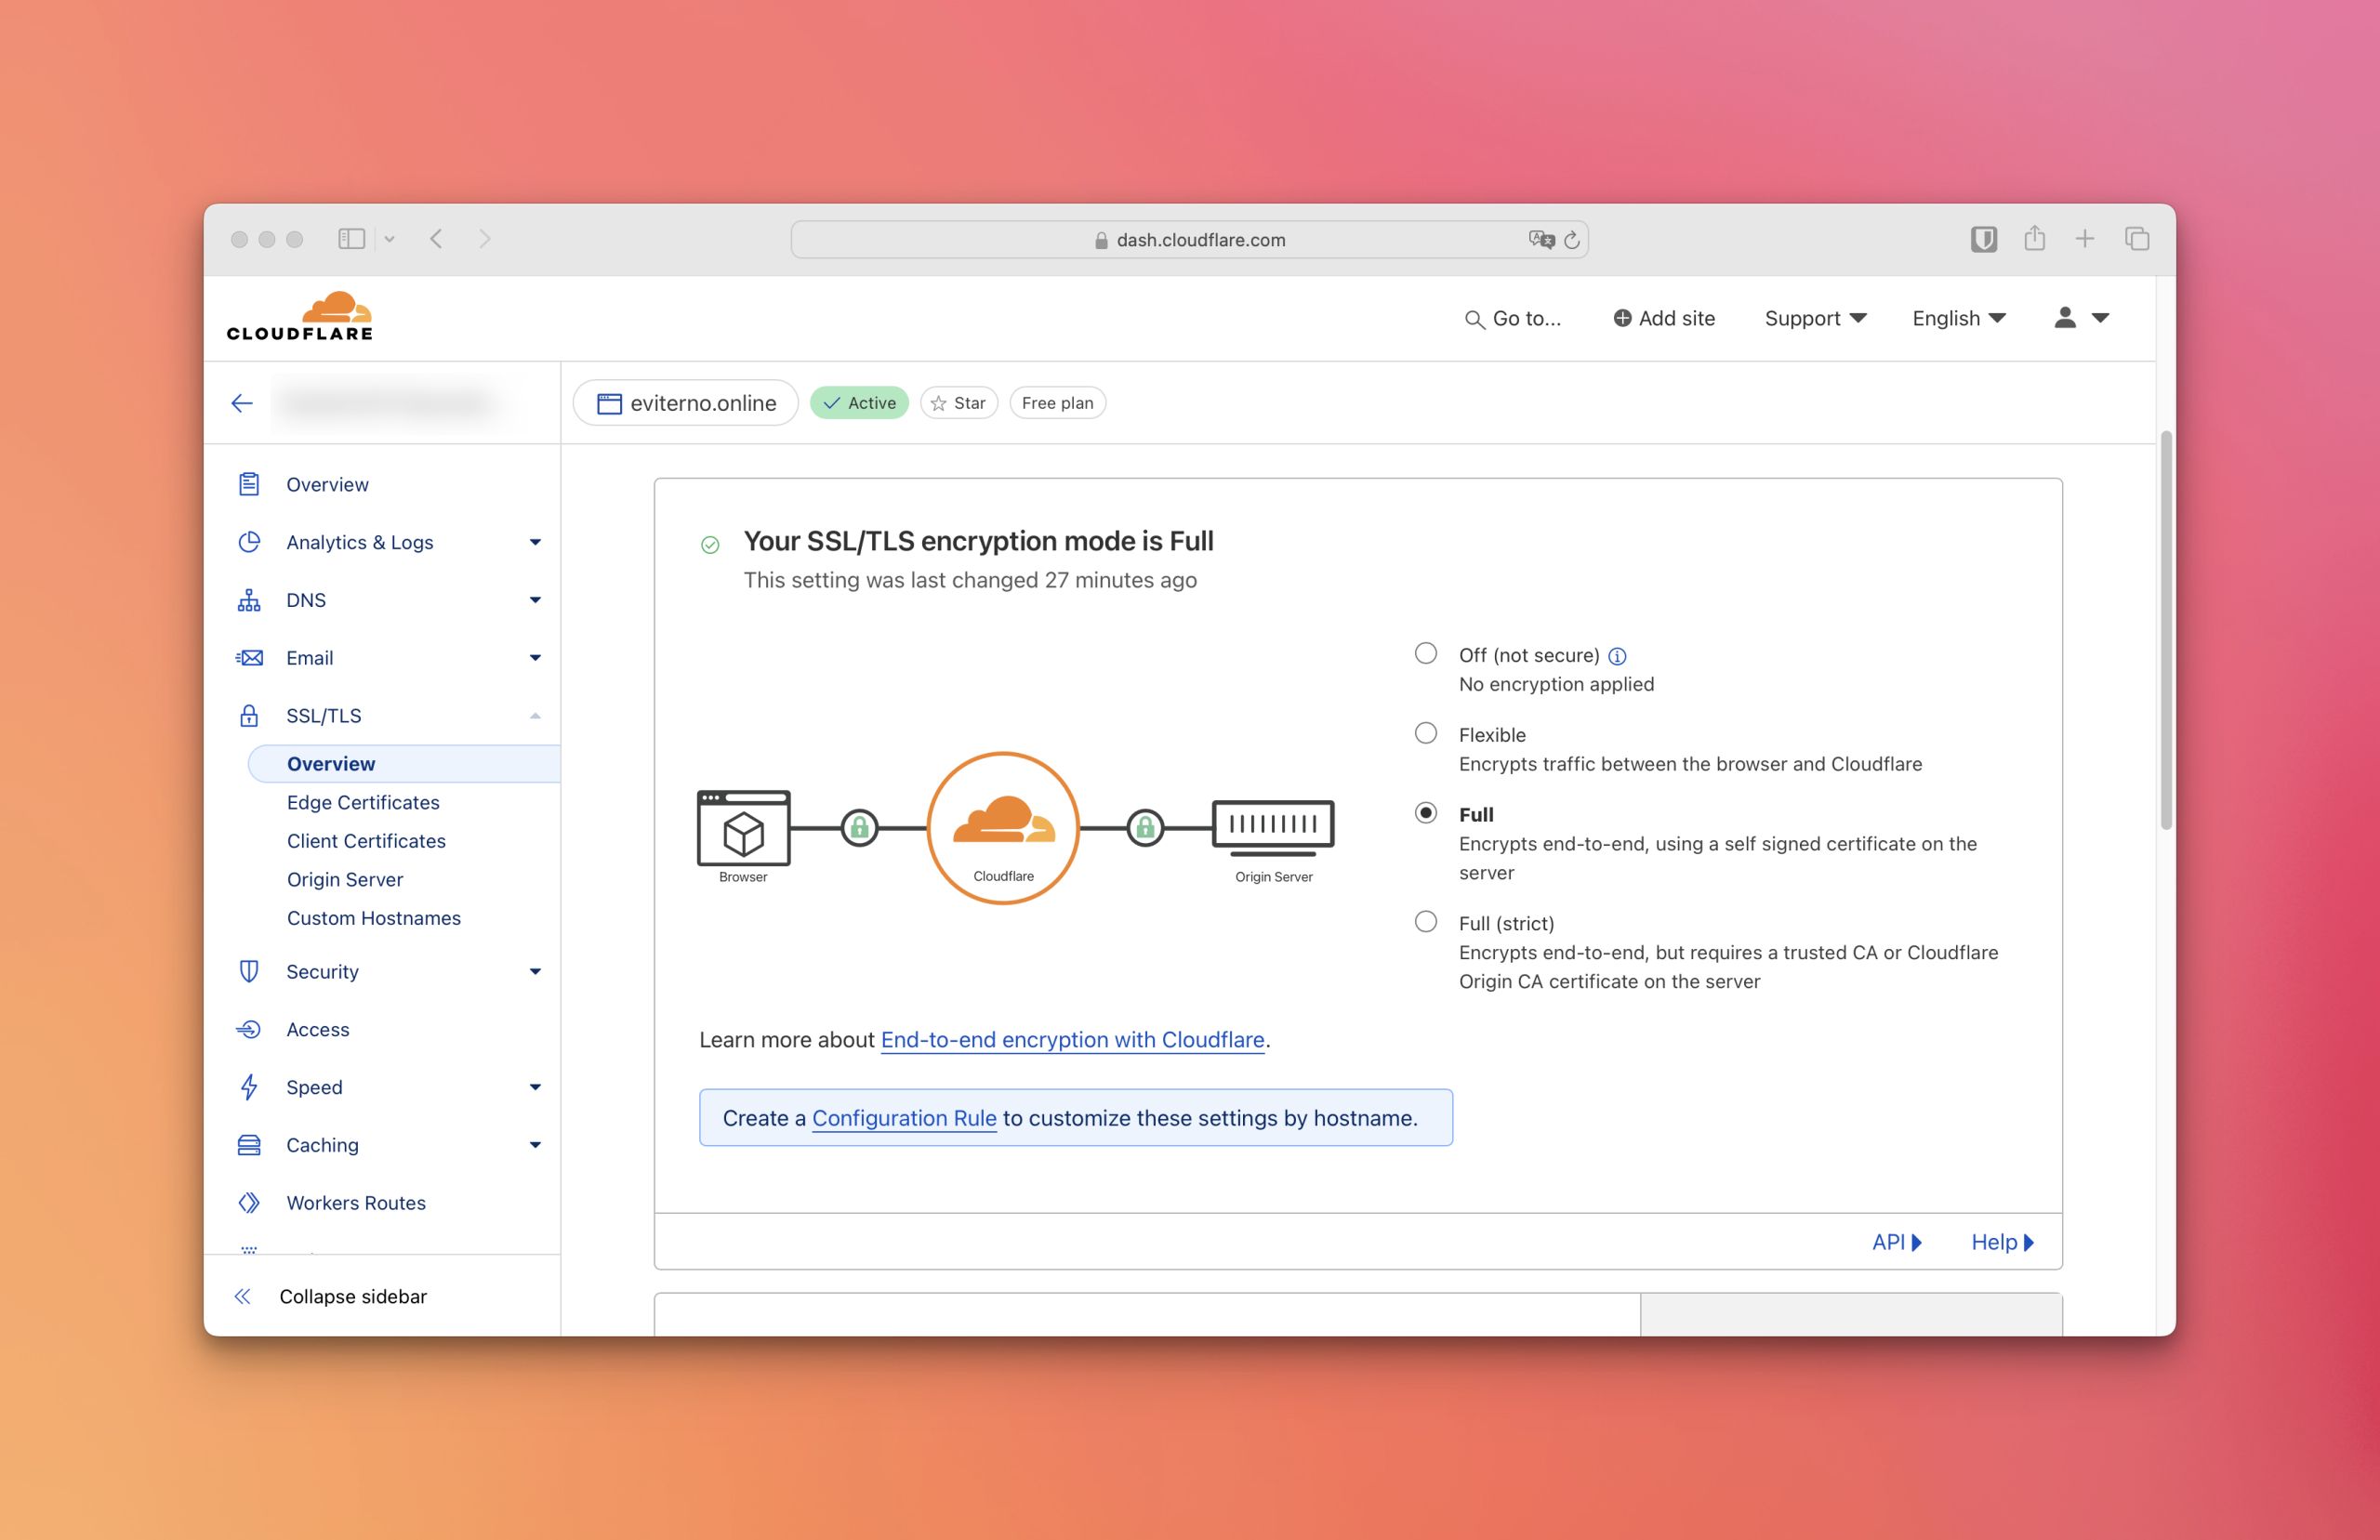2380x1540 pixels.
Task: Select the Full encryption radio button
Action: (x=1426, y=813)
